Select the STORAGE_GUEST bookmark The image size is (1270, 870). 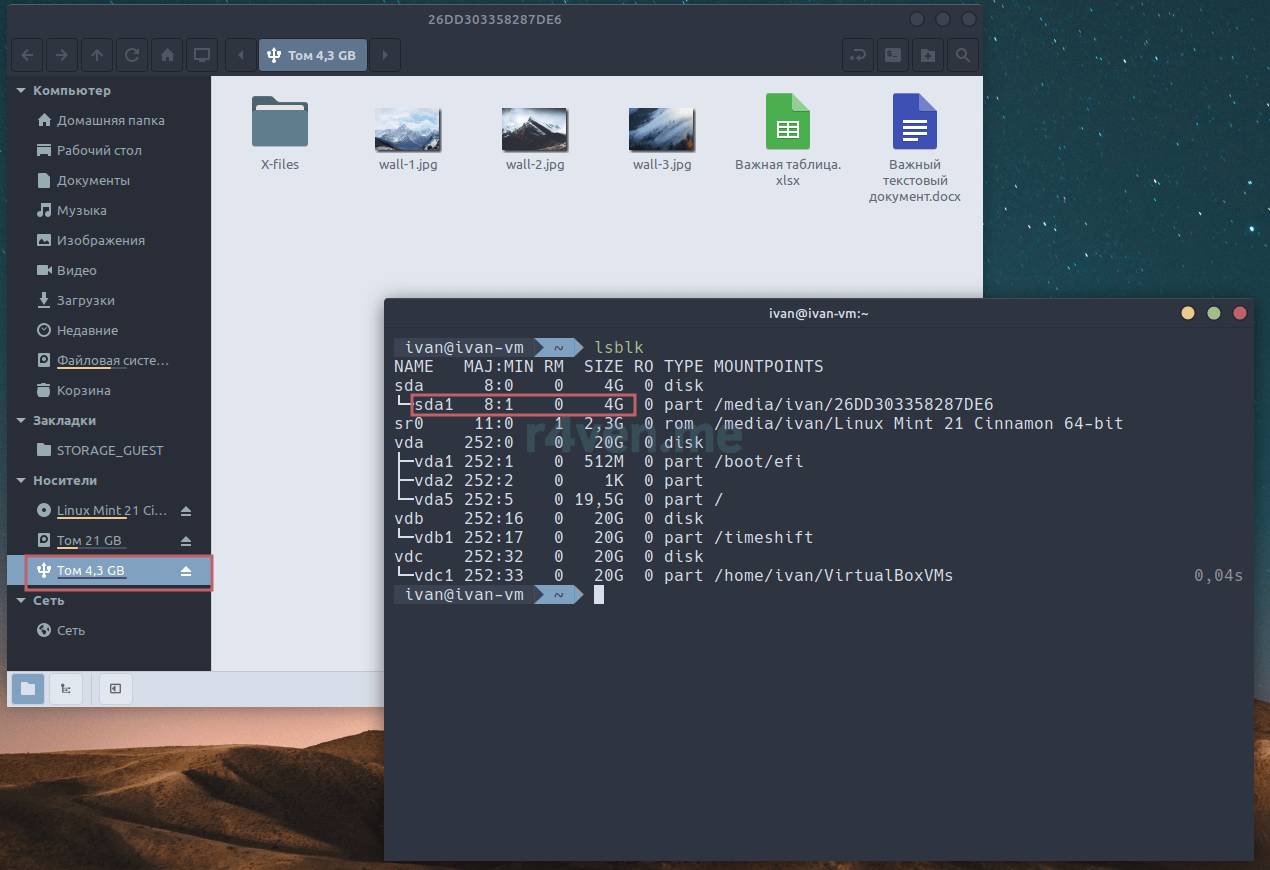[109, 450]
